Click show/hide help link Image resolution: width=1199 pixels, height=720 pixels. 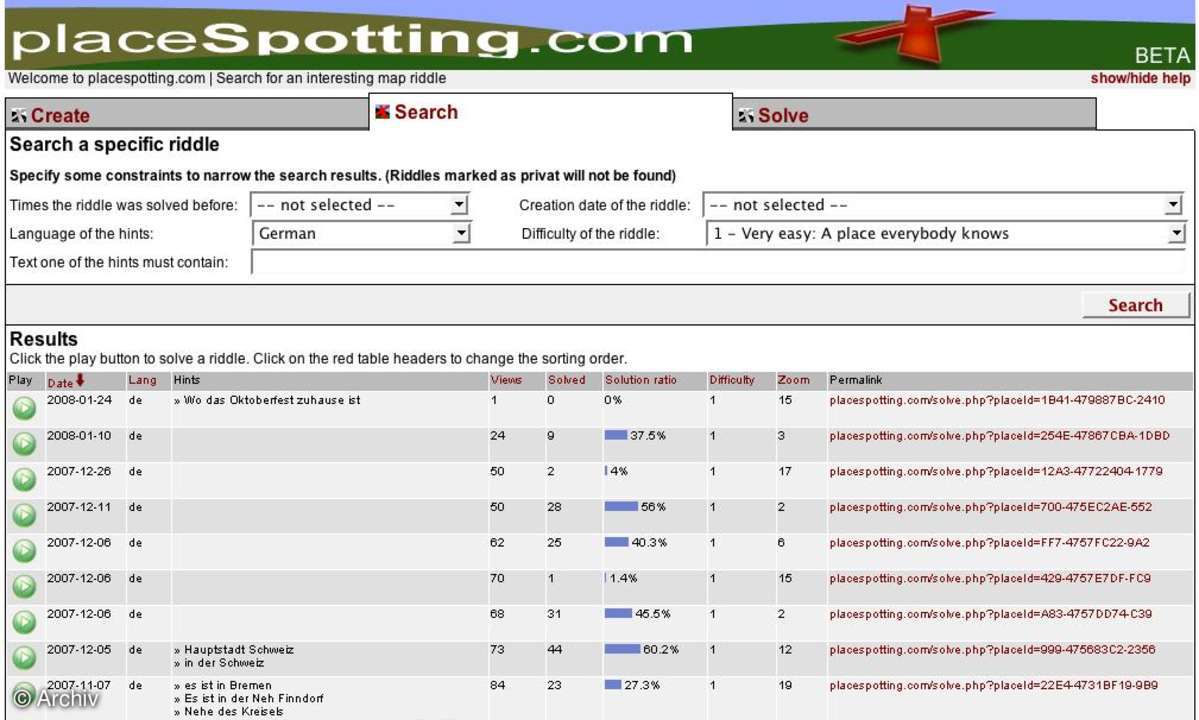[1140, 78]
